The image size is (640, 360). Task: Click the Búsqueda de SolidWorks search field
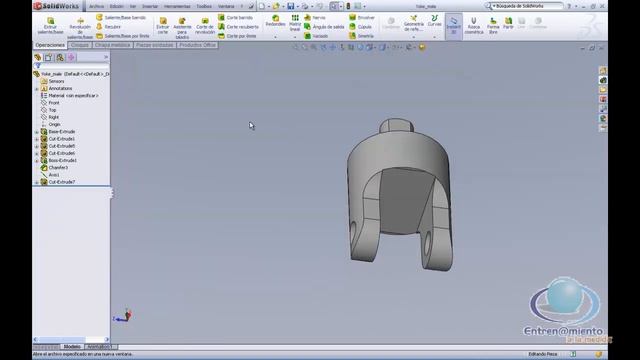pyautogui.click(x=527, y=6)
